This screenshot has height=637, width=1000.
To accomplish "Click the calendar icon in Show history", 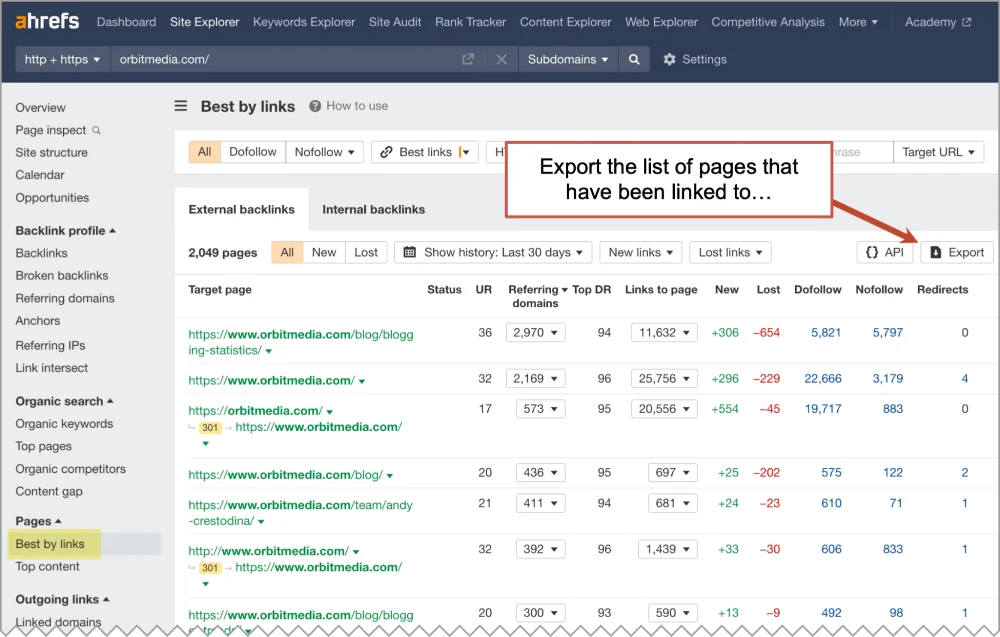I will 409,252.
